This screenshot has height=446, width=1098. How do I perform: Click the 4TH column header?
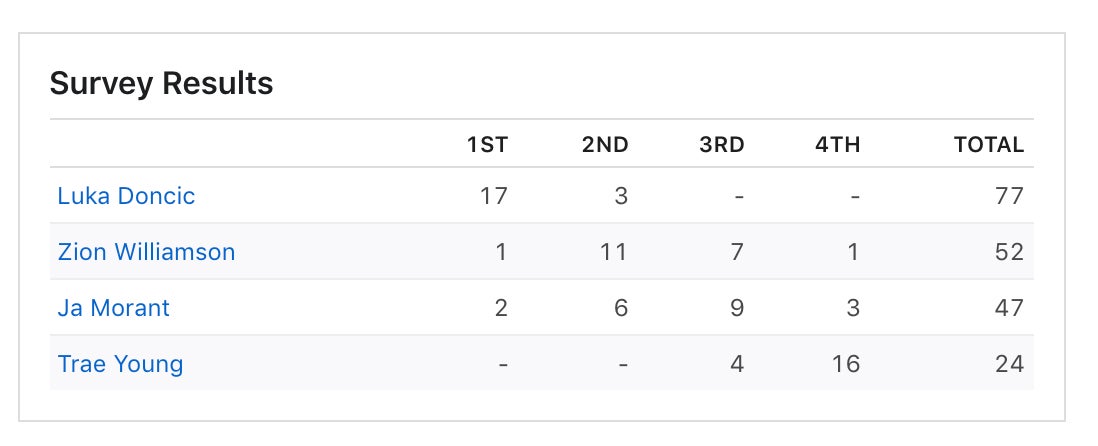(838, 145)
